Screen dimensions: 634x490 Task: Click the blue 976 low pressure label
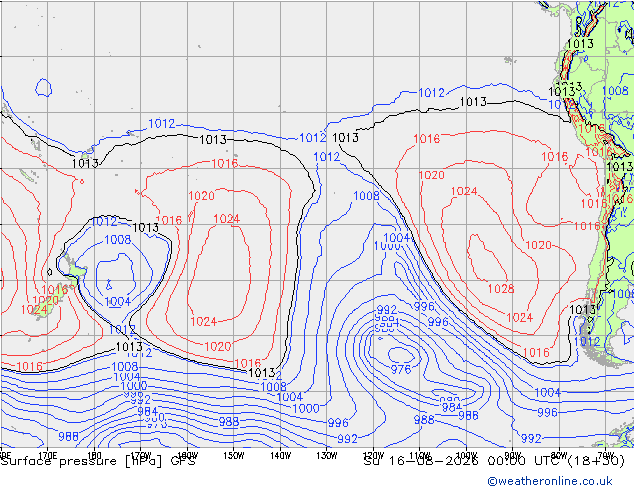pyautogui.click(x=401, y=369)
